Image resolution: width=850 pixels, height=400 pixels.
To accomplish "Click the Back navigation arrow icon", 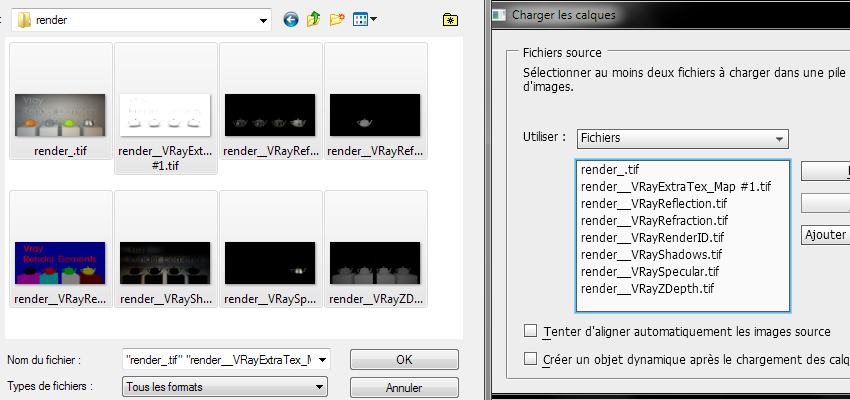I will pyautogui.click(x=291, y=21).
